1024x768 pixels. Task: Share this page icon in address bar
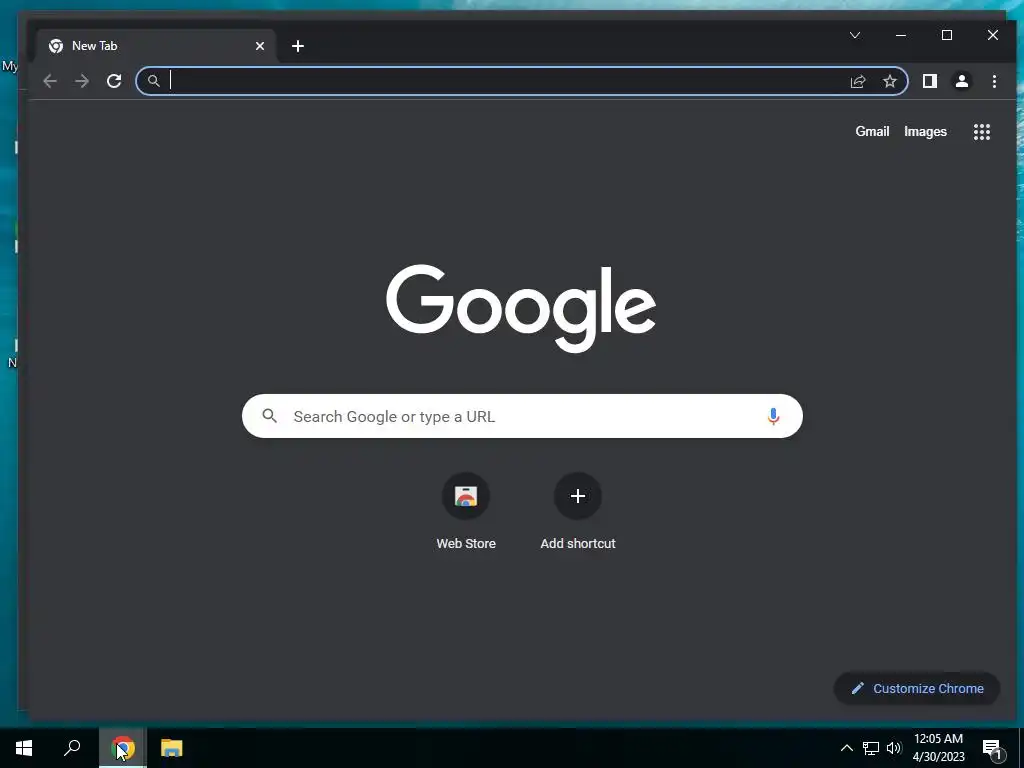tap(857, 81)
